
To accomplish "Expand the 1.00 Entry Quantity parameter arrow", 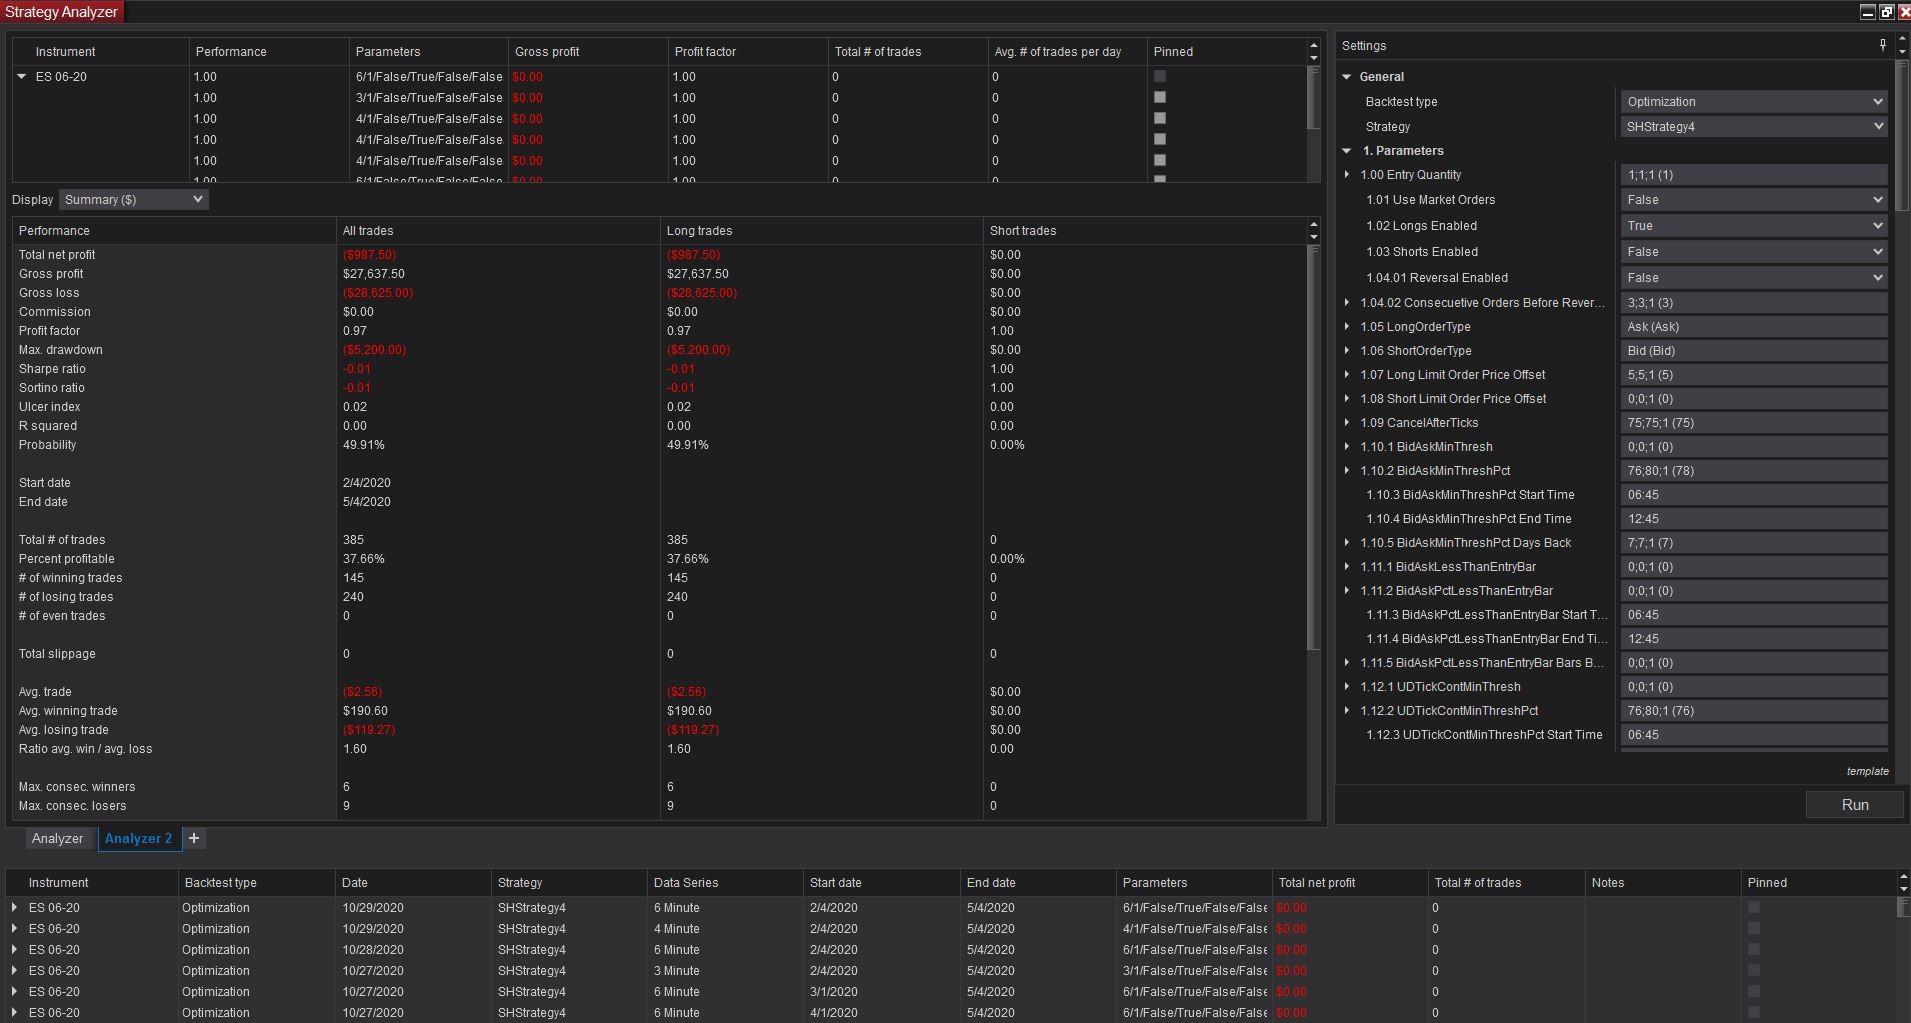I will 1347,175.
